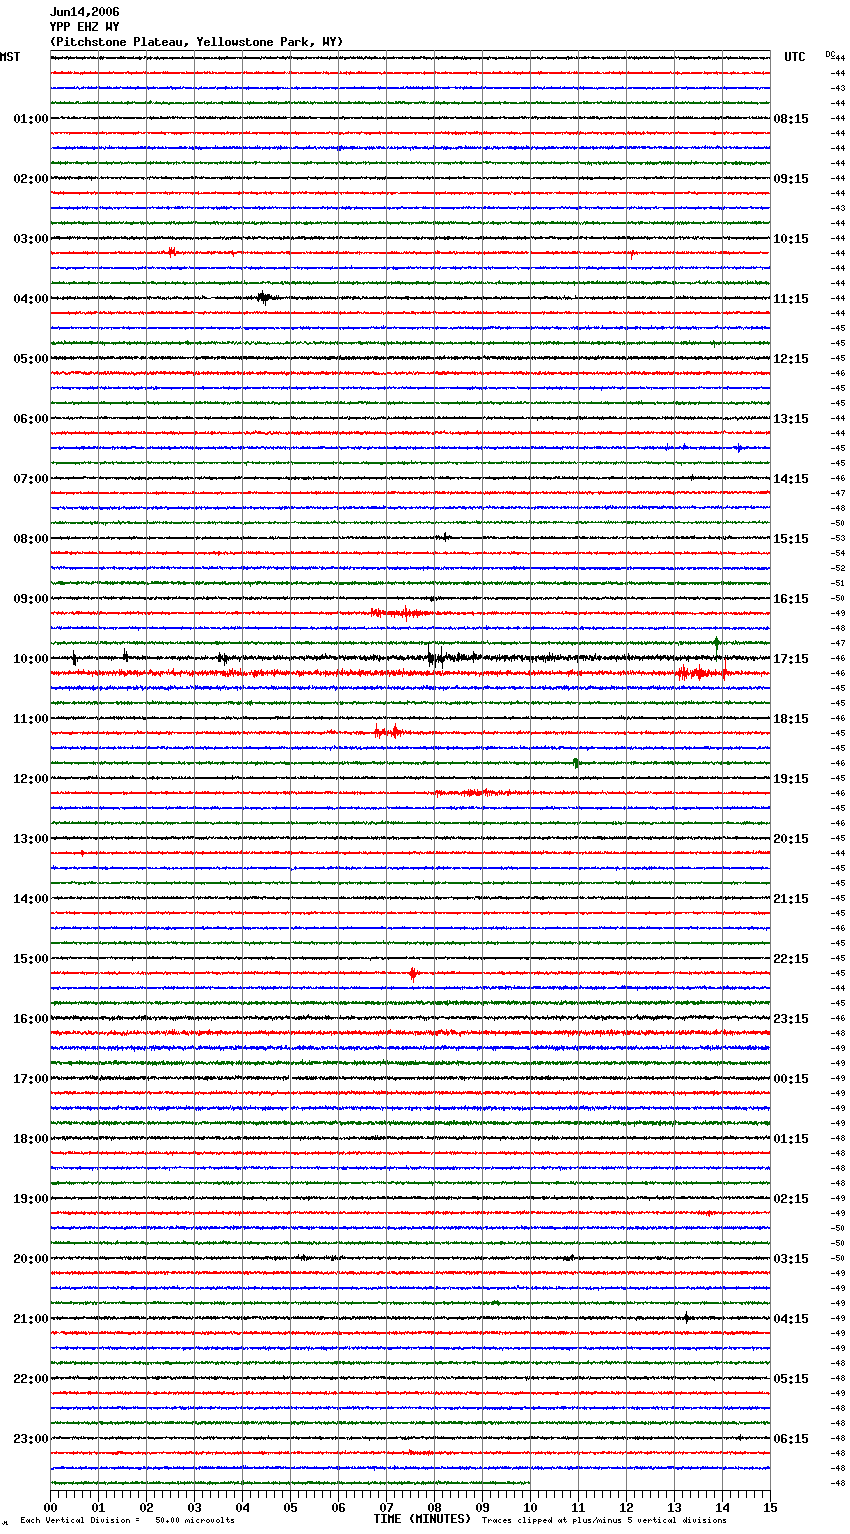Select the 02:00 MST time label
This screenshot has height=1534, width=850.
point(31,179)
